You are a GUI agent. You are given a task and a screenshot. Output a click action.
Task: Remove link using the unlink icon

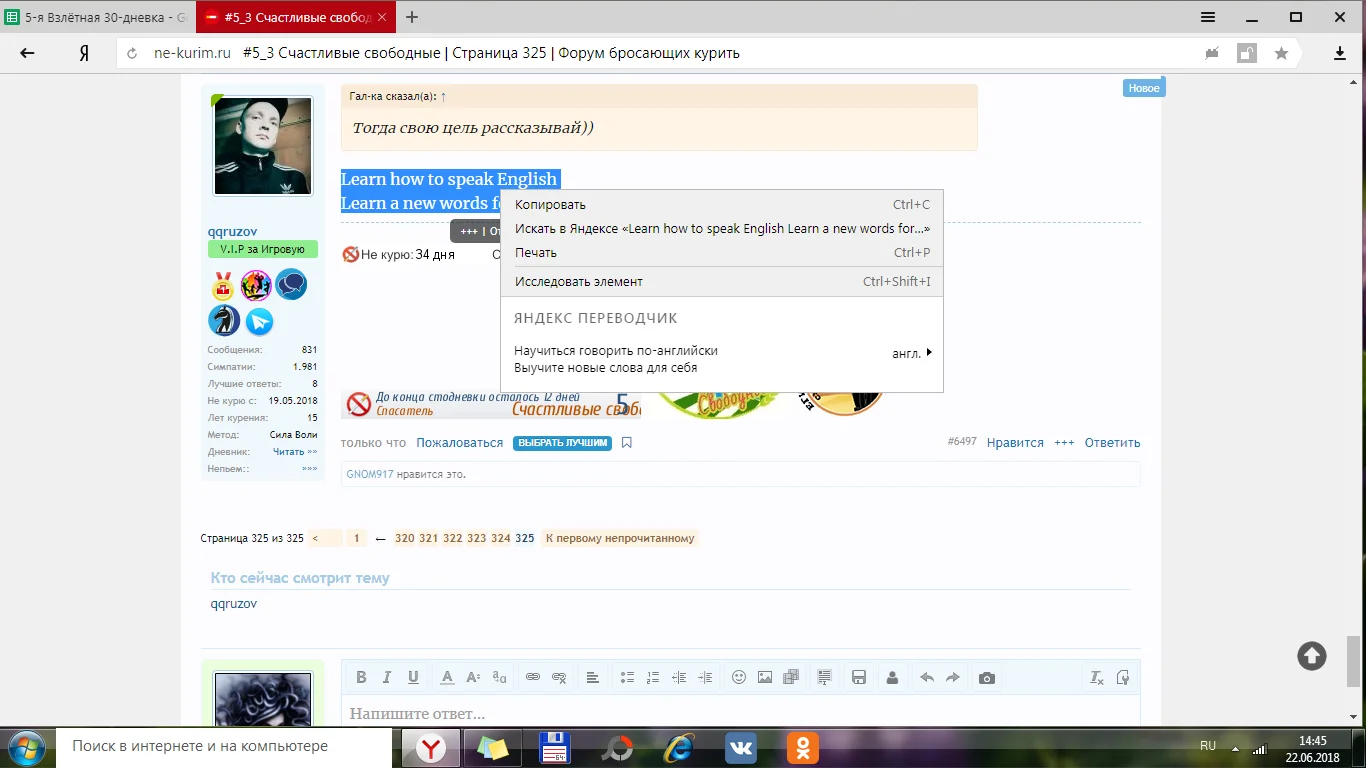coord(559,677)
